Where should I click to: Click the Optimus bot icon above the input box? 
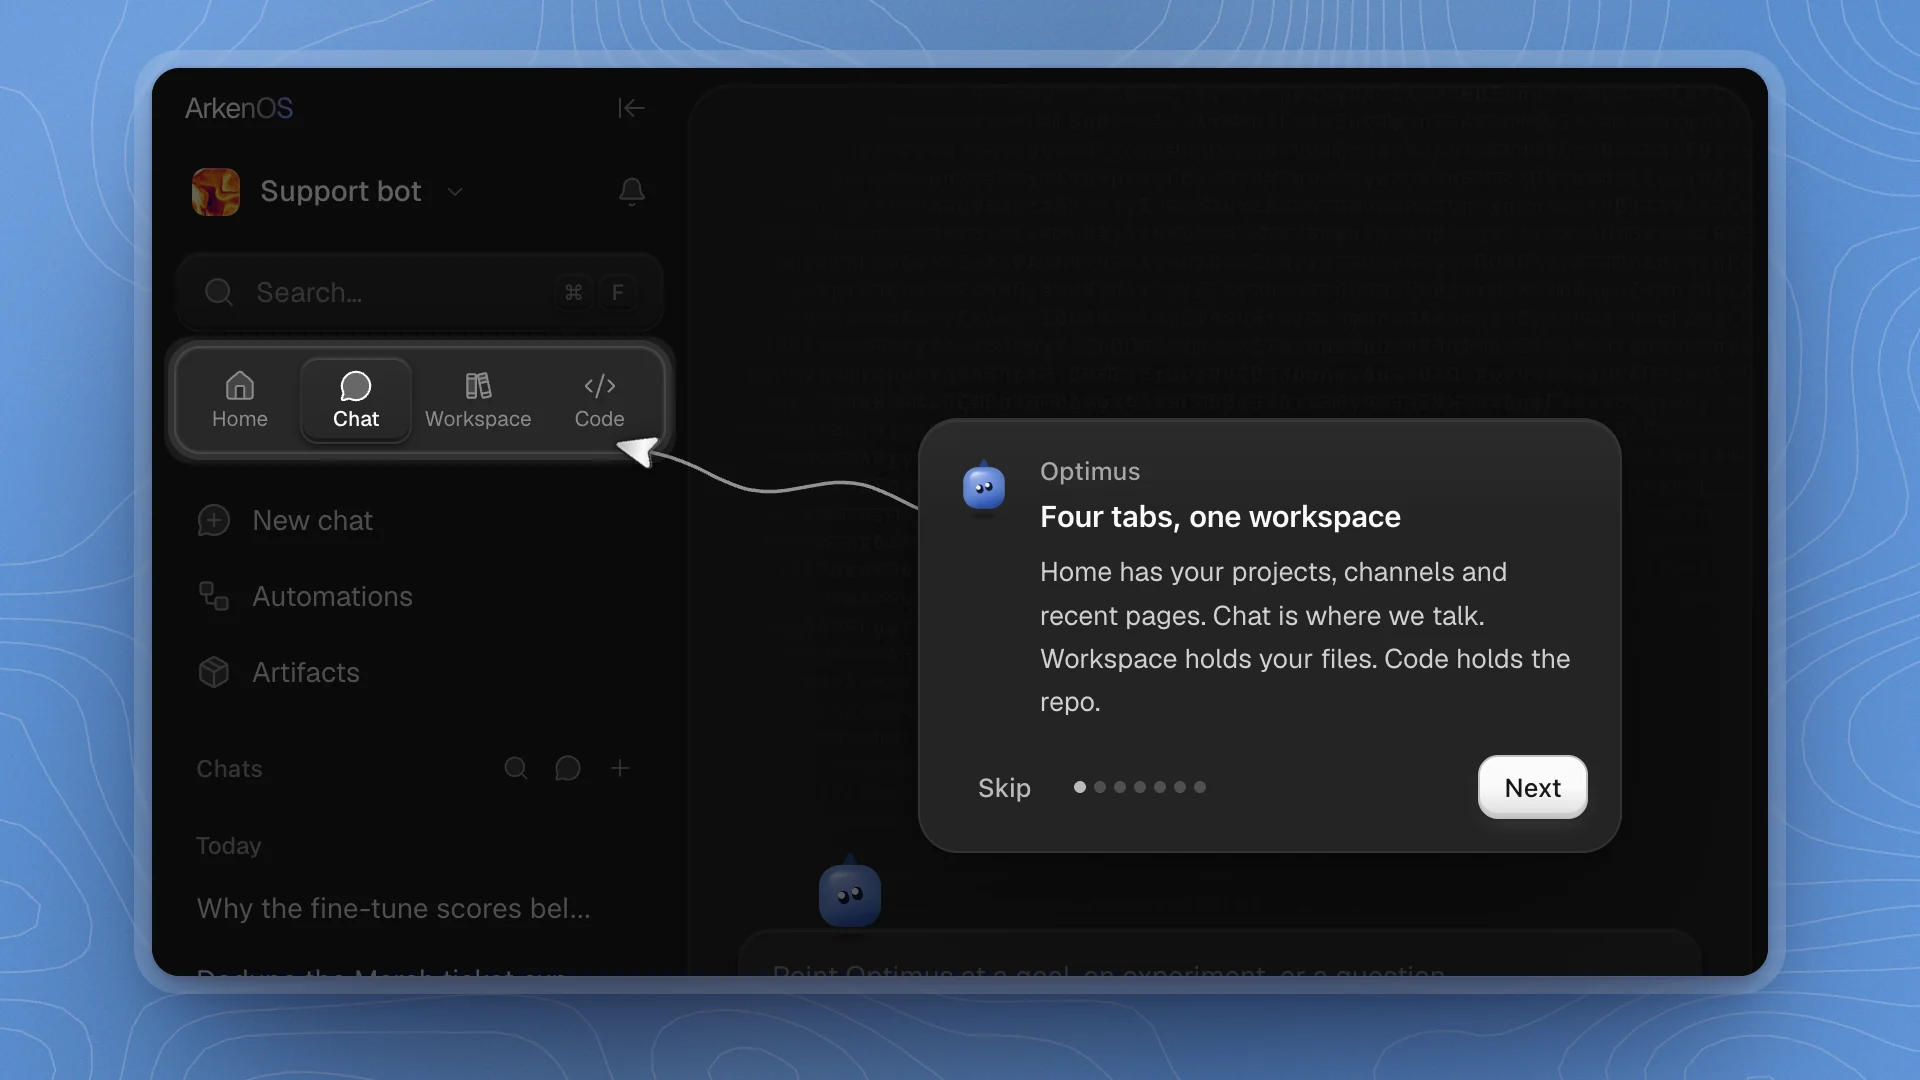tap(850, 894)
